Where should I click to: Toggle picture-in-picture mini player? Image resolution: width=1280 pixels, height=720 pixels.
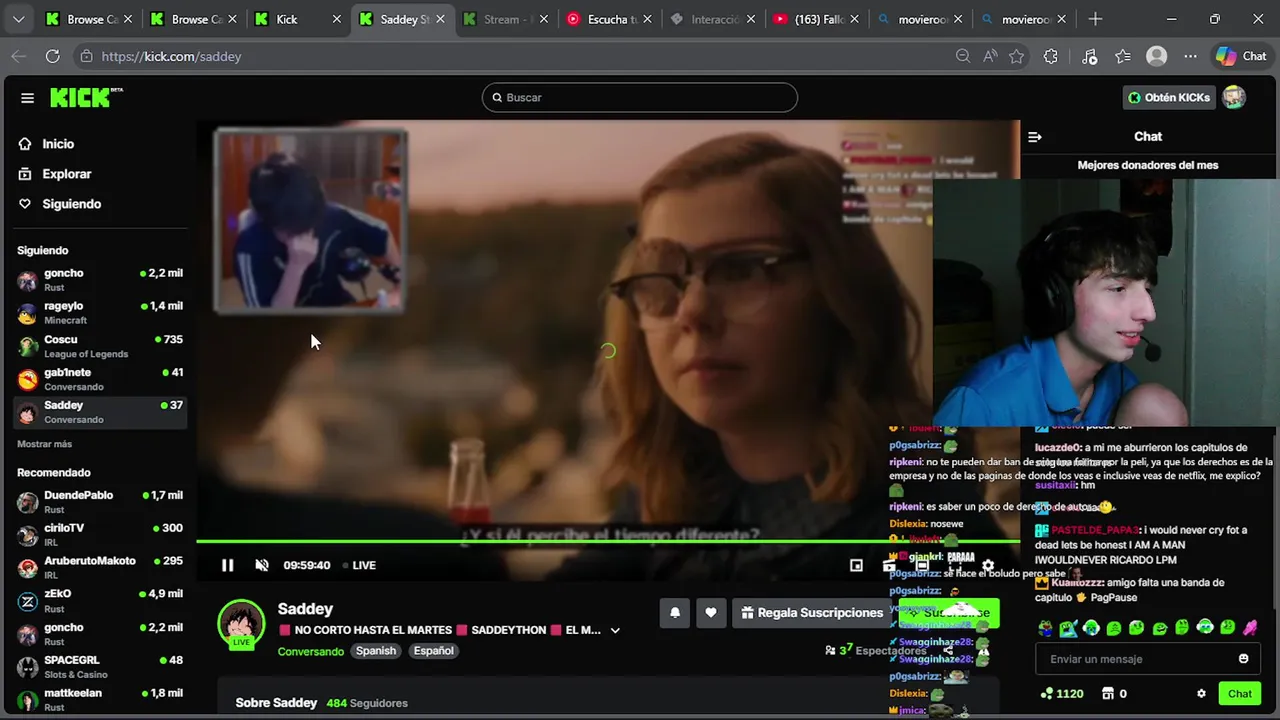(856, 565)
